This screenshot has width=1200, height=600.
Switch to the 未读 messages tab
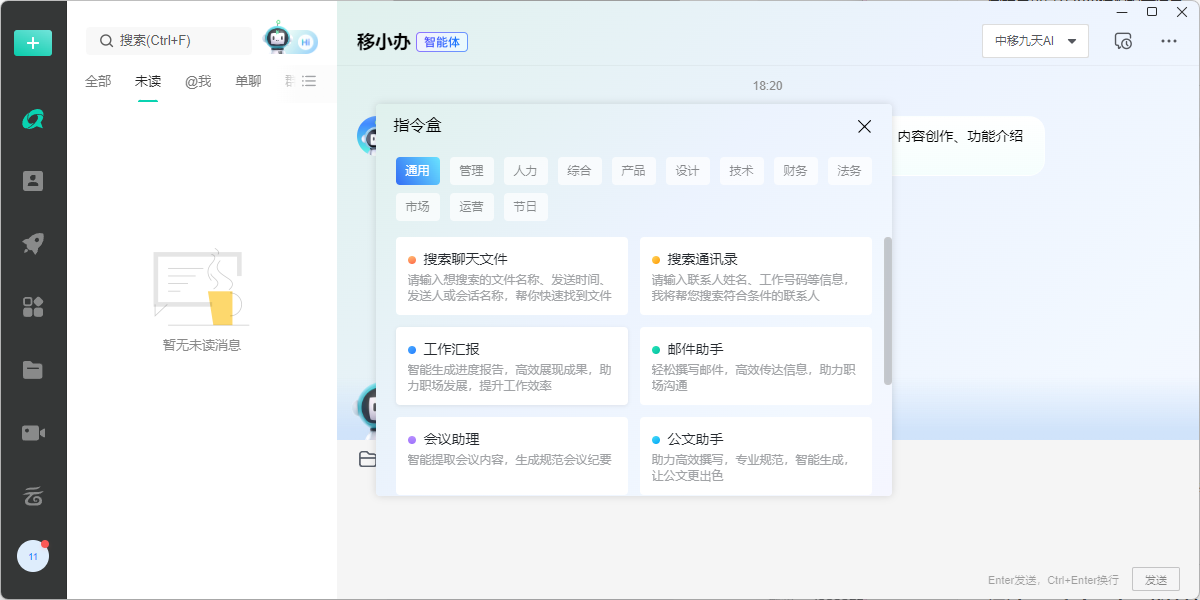(x=147, y=81)
